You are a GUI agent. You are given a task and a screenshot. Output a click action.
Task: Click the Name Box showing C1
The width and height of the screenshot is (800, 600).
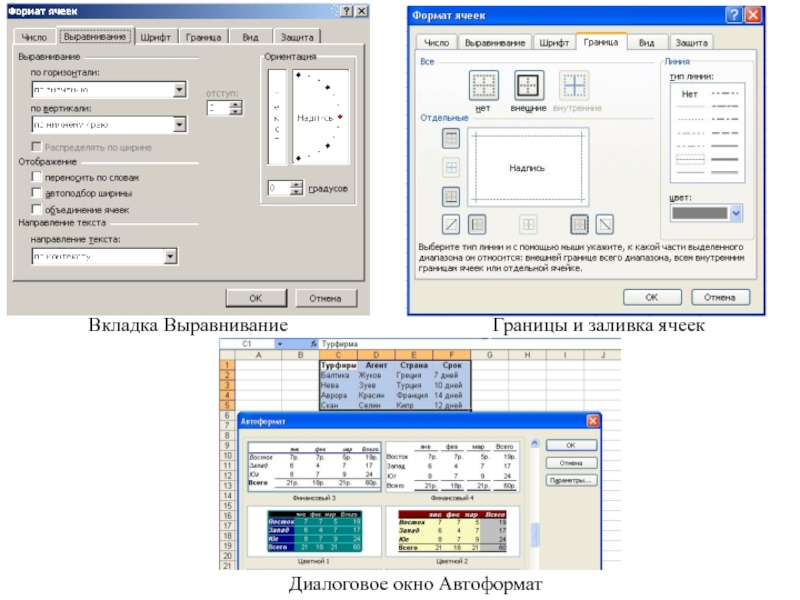(x=247, y=344)
